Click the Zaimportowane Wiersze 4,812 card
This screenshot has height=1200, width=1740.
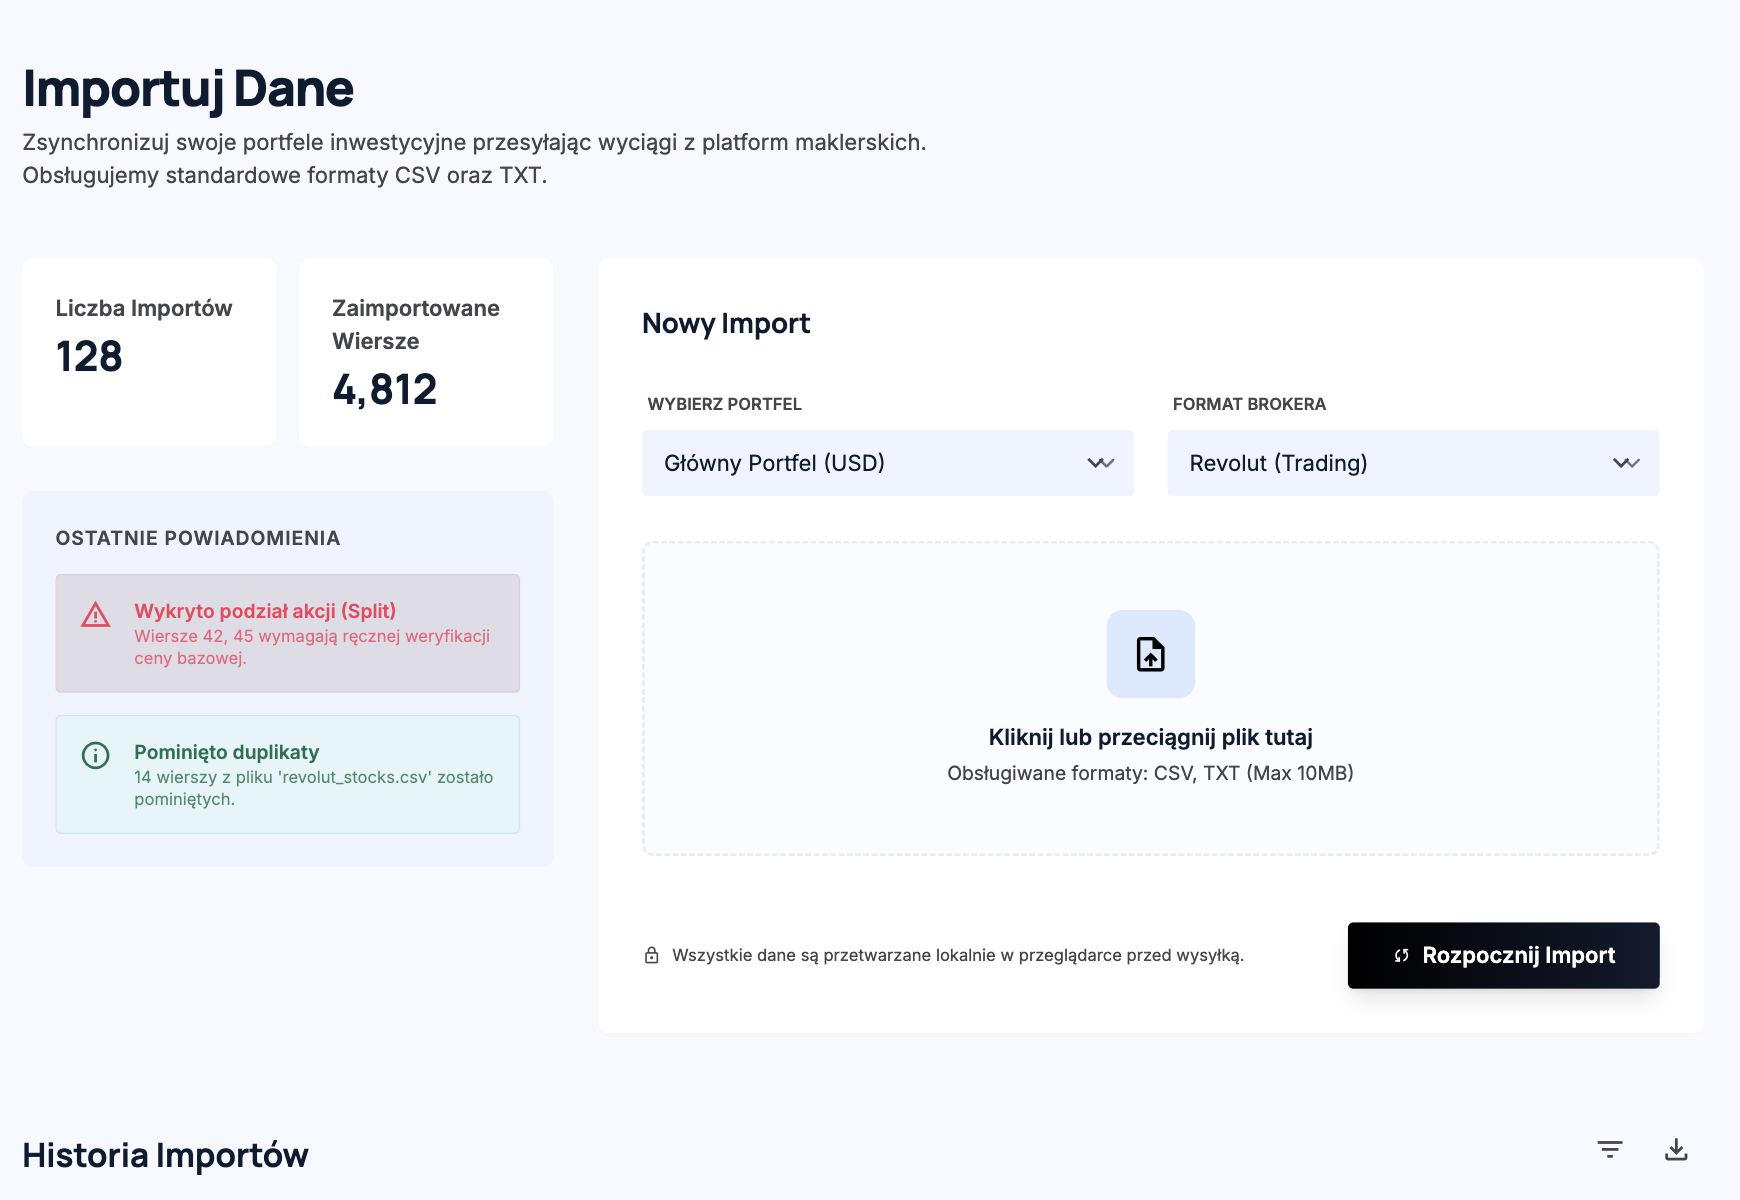point(426,353)
